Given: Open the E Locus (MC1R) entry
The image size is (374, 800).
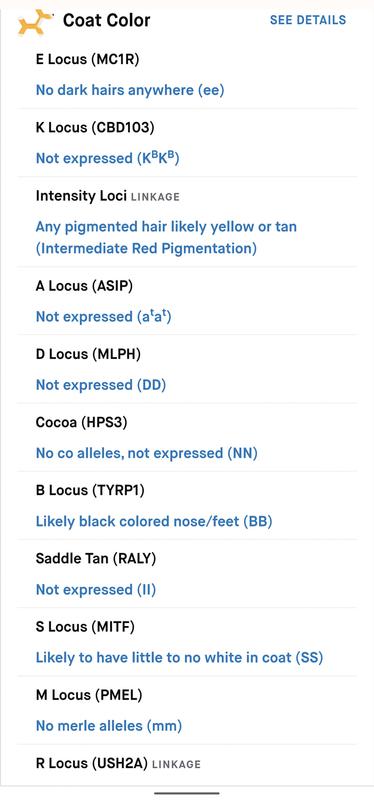Looking at the screenshot, I should coord(187,75).
